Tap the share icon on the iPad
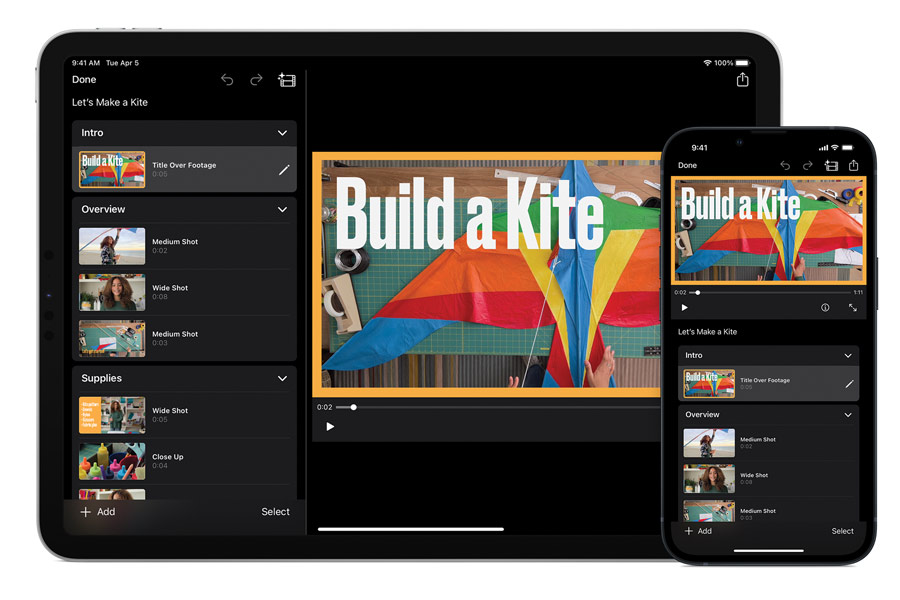 (742, 79)
